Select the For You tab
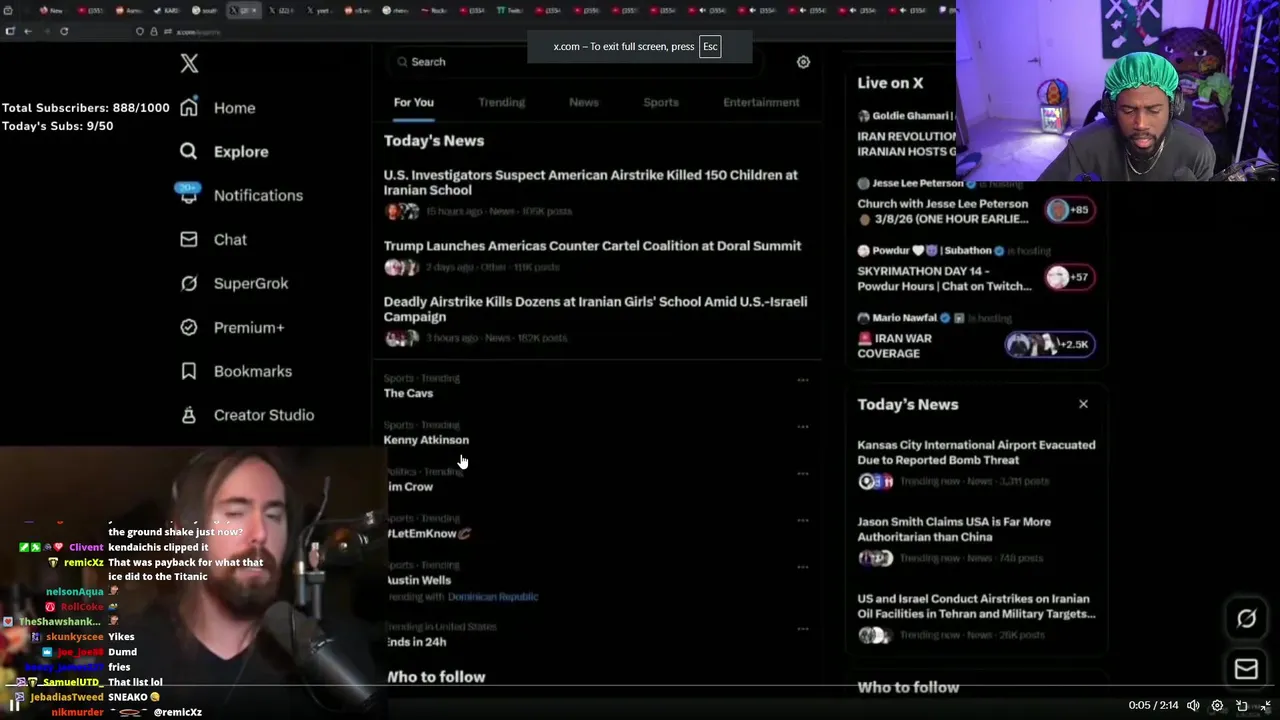1280x720 pixels. 413,102
